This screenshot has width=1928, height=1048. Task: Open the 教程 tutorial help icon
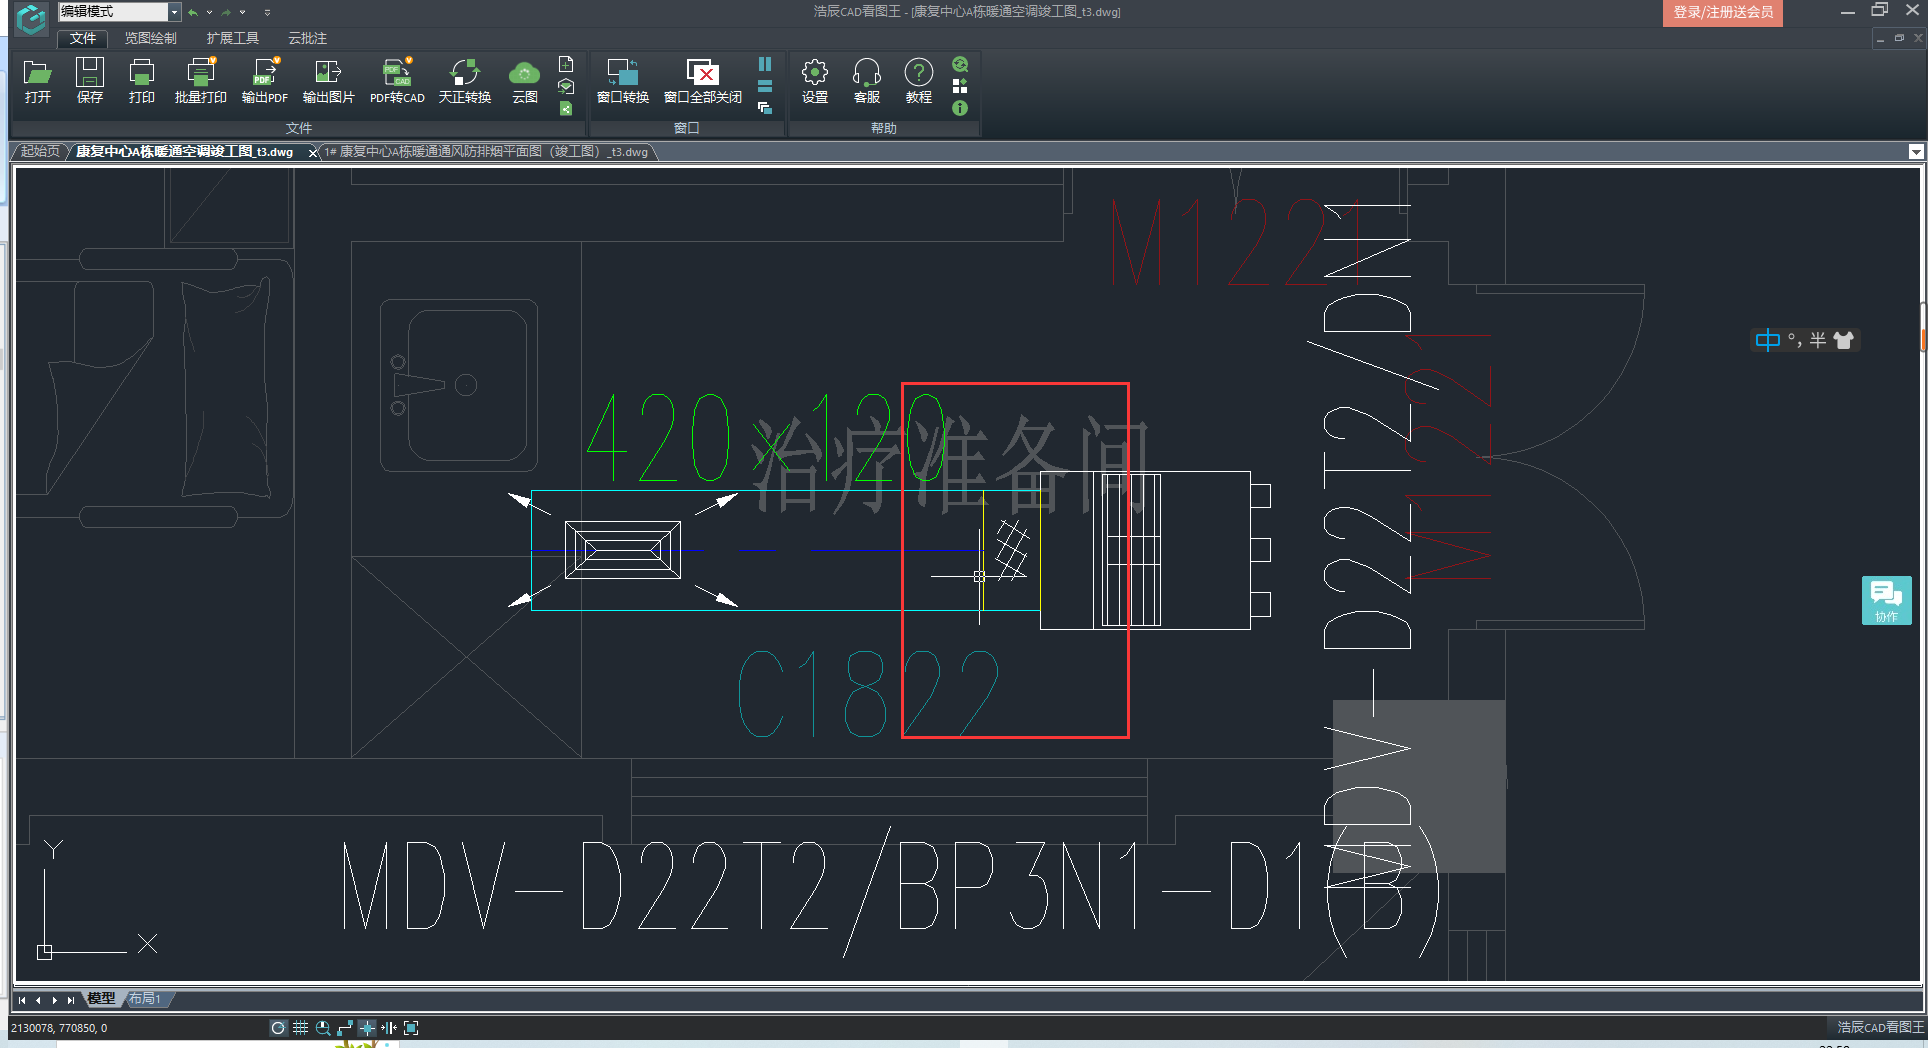919,80
